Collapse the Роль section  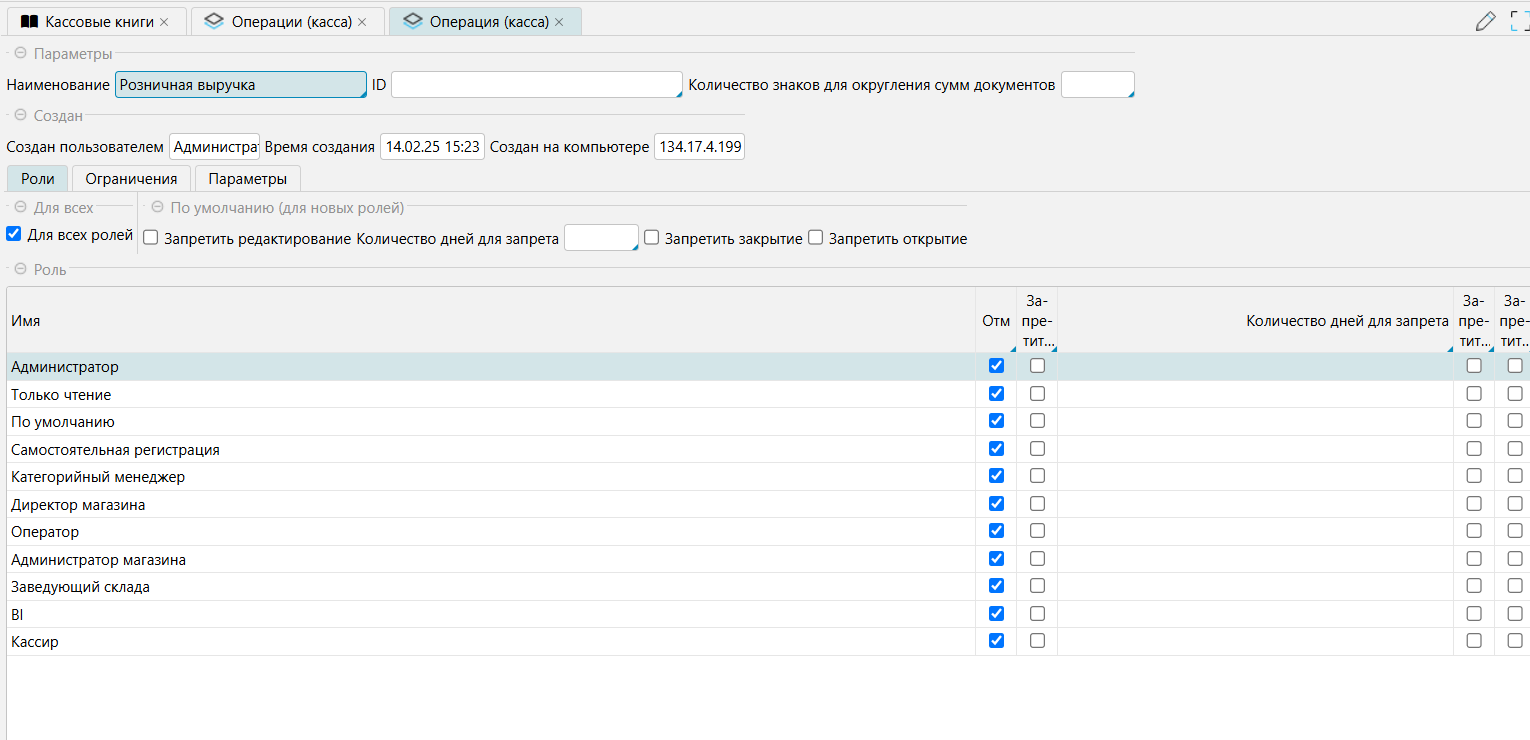click(20, 270)
